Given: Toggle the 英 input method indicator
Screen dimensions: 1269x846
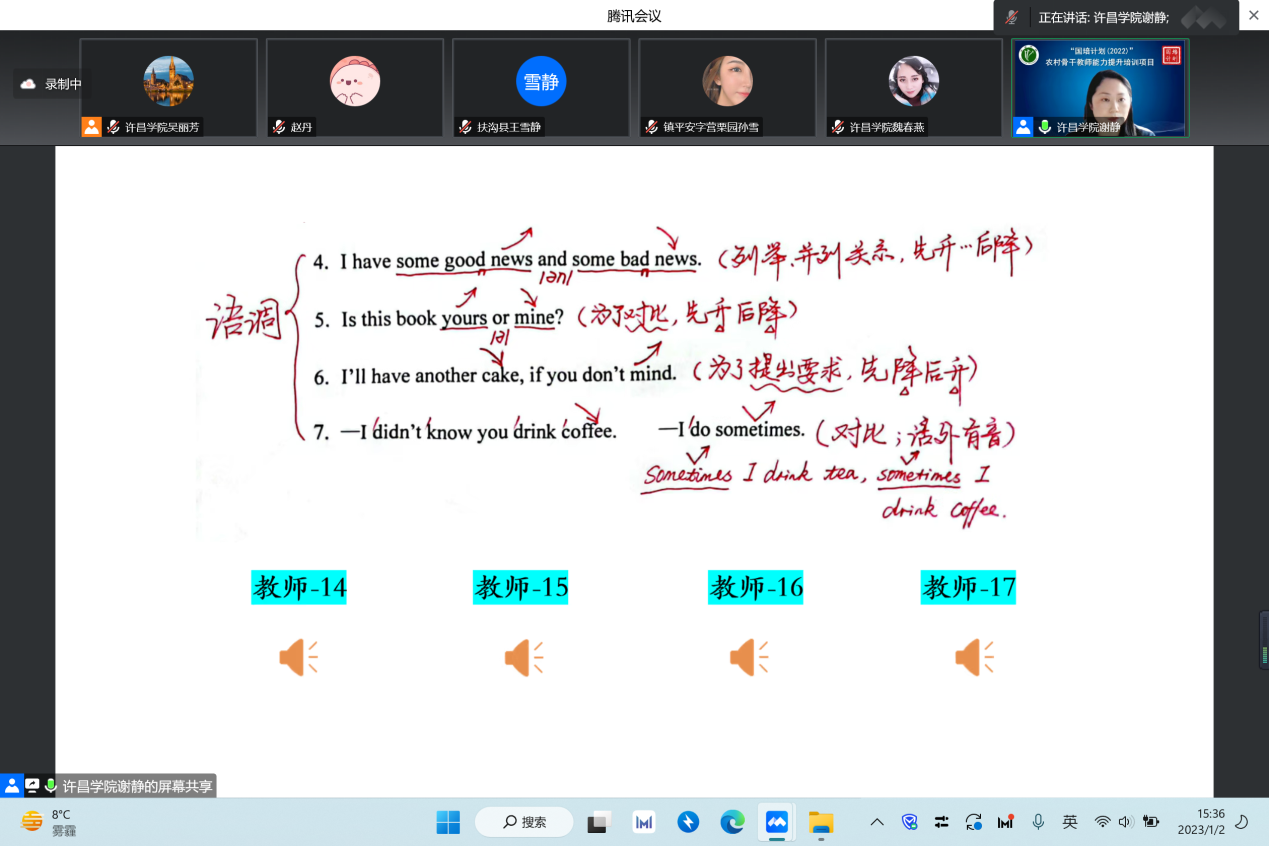Looking at the screenshot, I should [x=1070, y=822].
